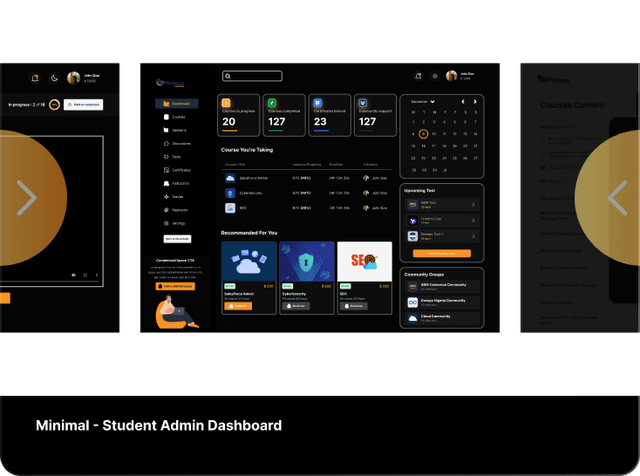
Task: Open the Courses item in the sidebar
Action: 165,117
